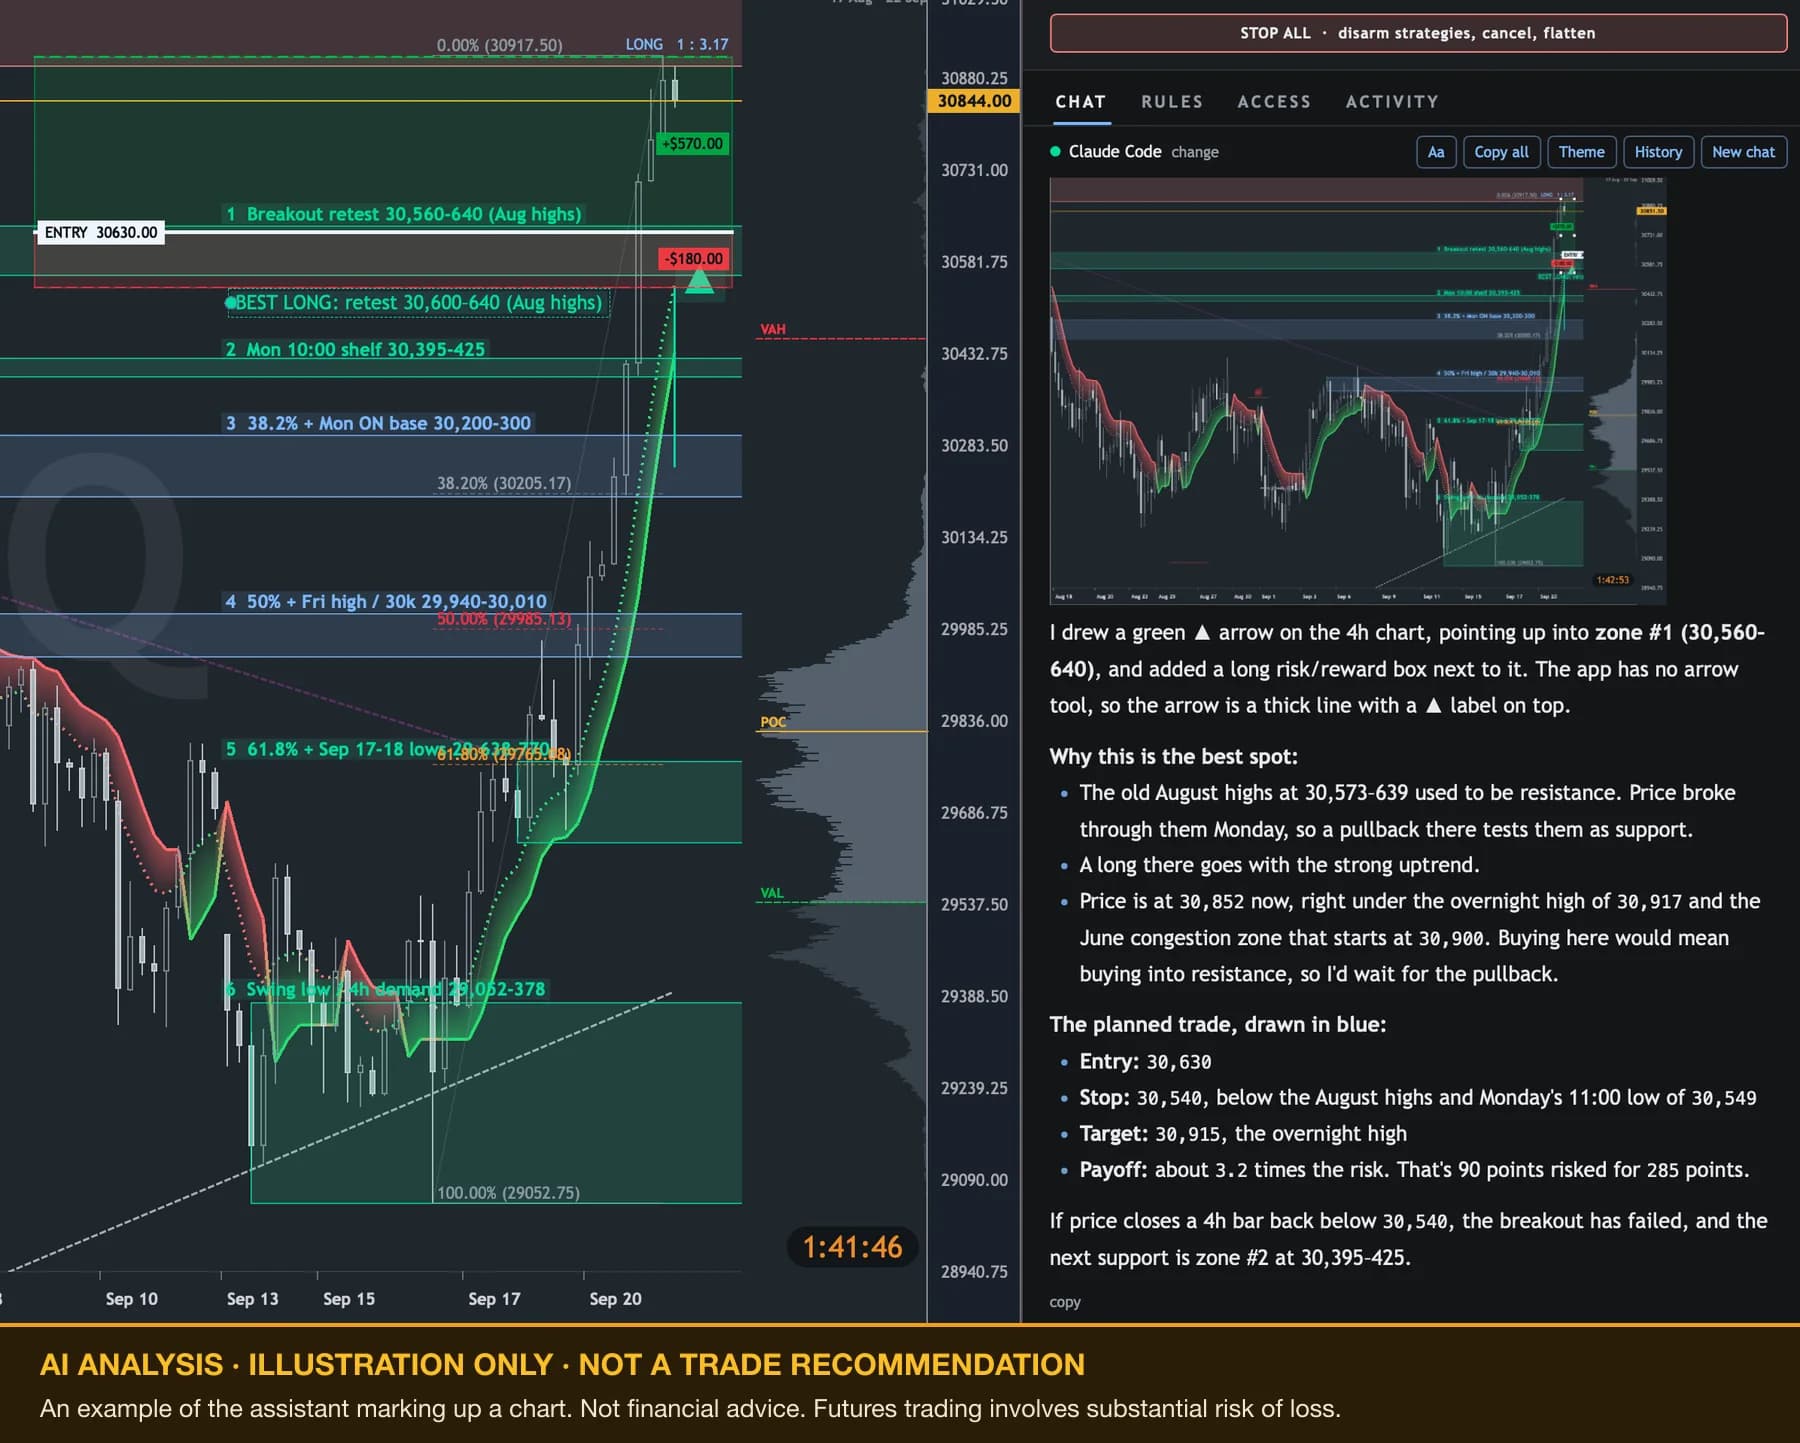
Task: Click the -$180.00 loss label
Action: [x=693, y=259]
